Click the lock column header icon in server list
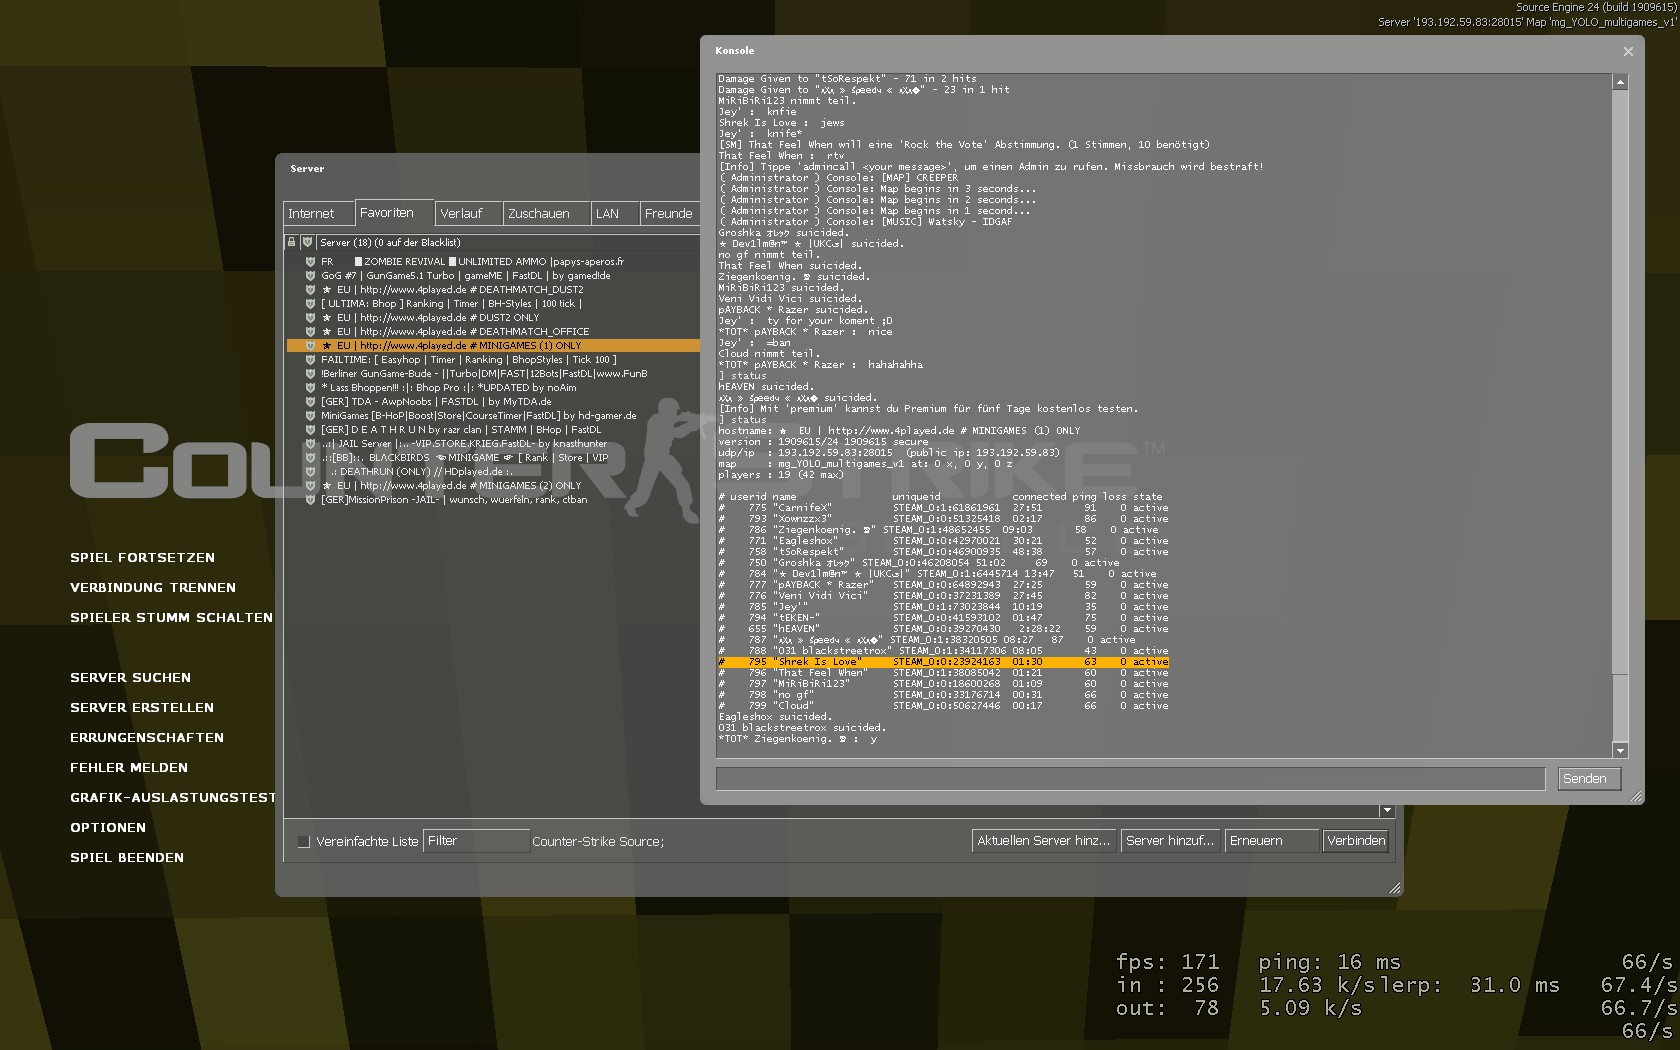Viewport: 1680px width, 1050px height. [292, 242]
